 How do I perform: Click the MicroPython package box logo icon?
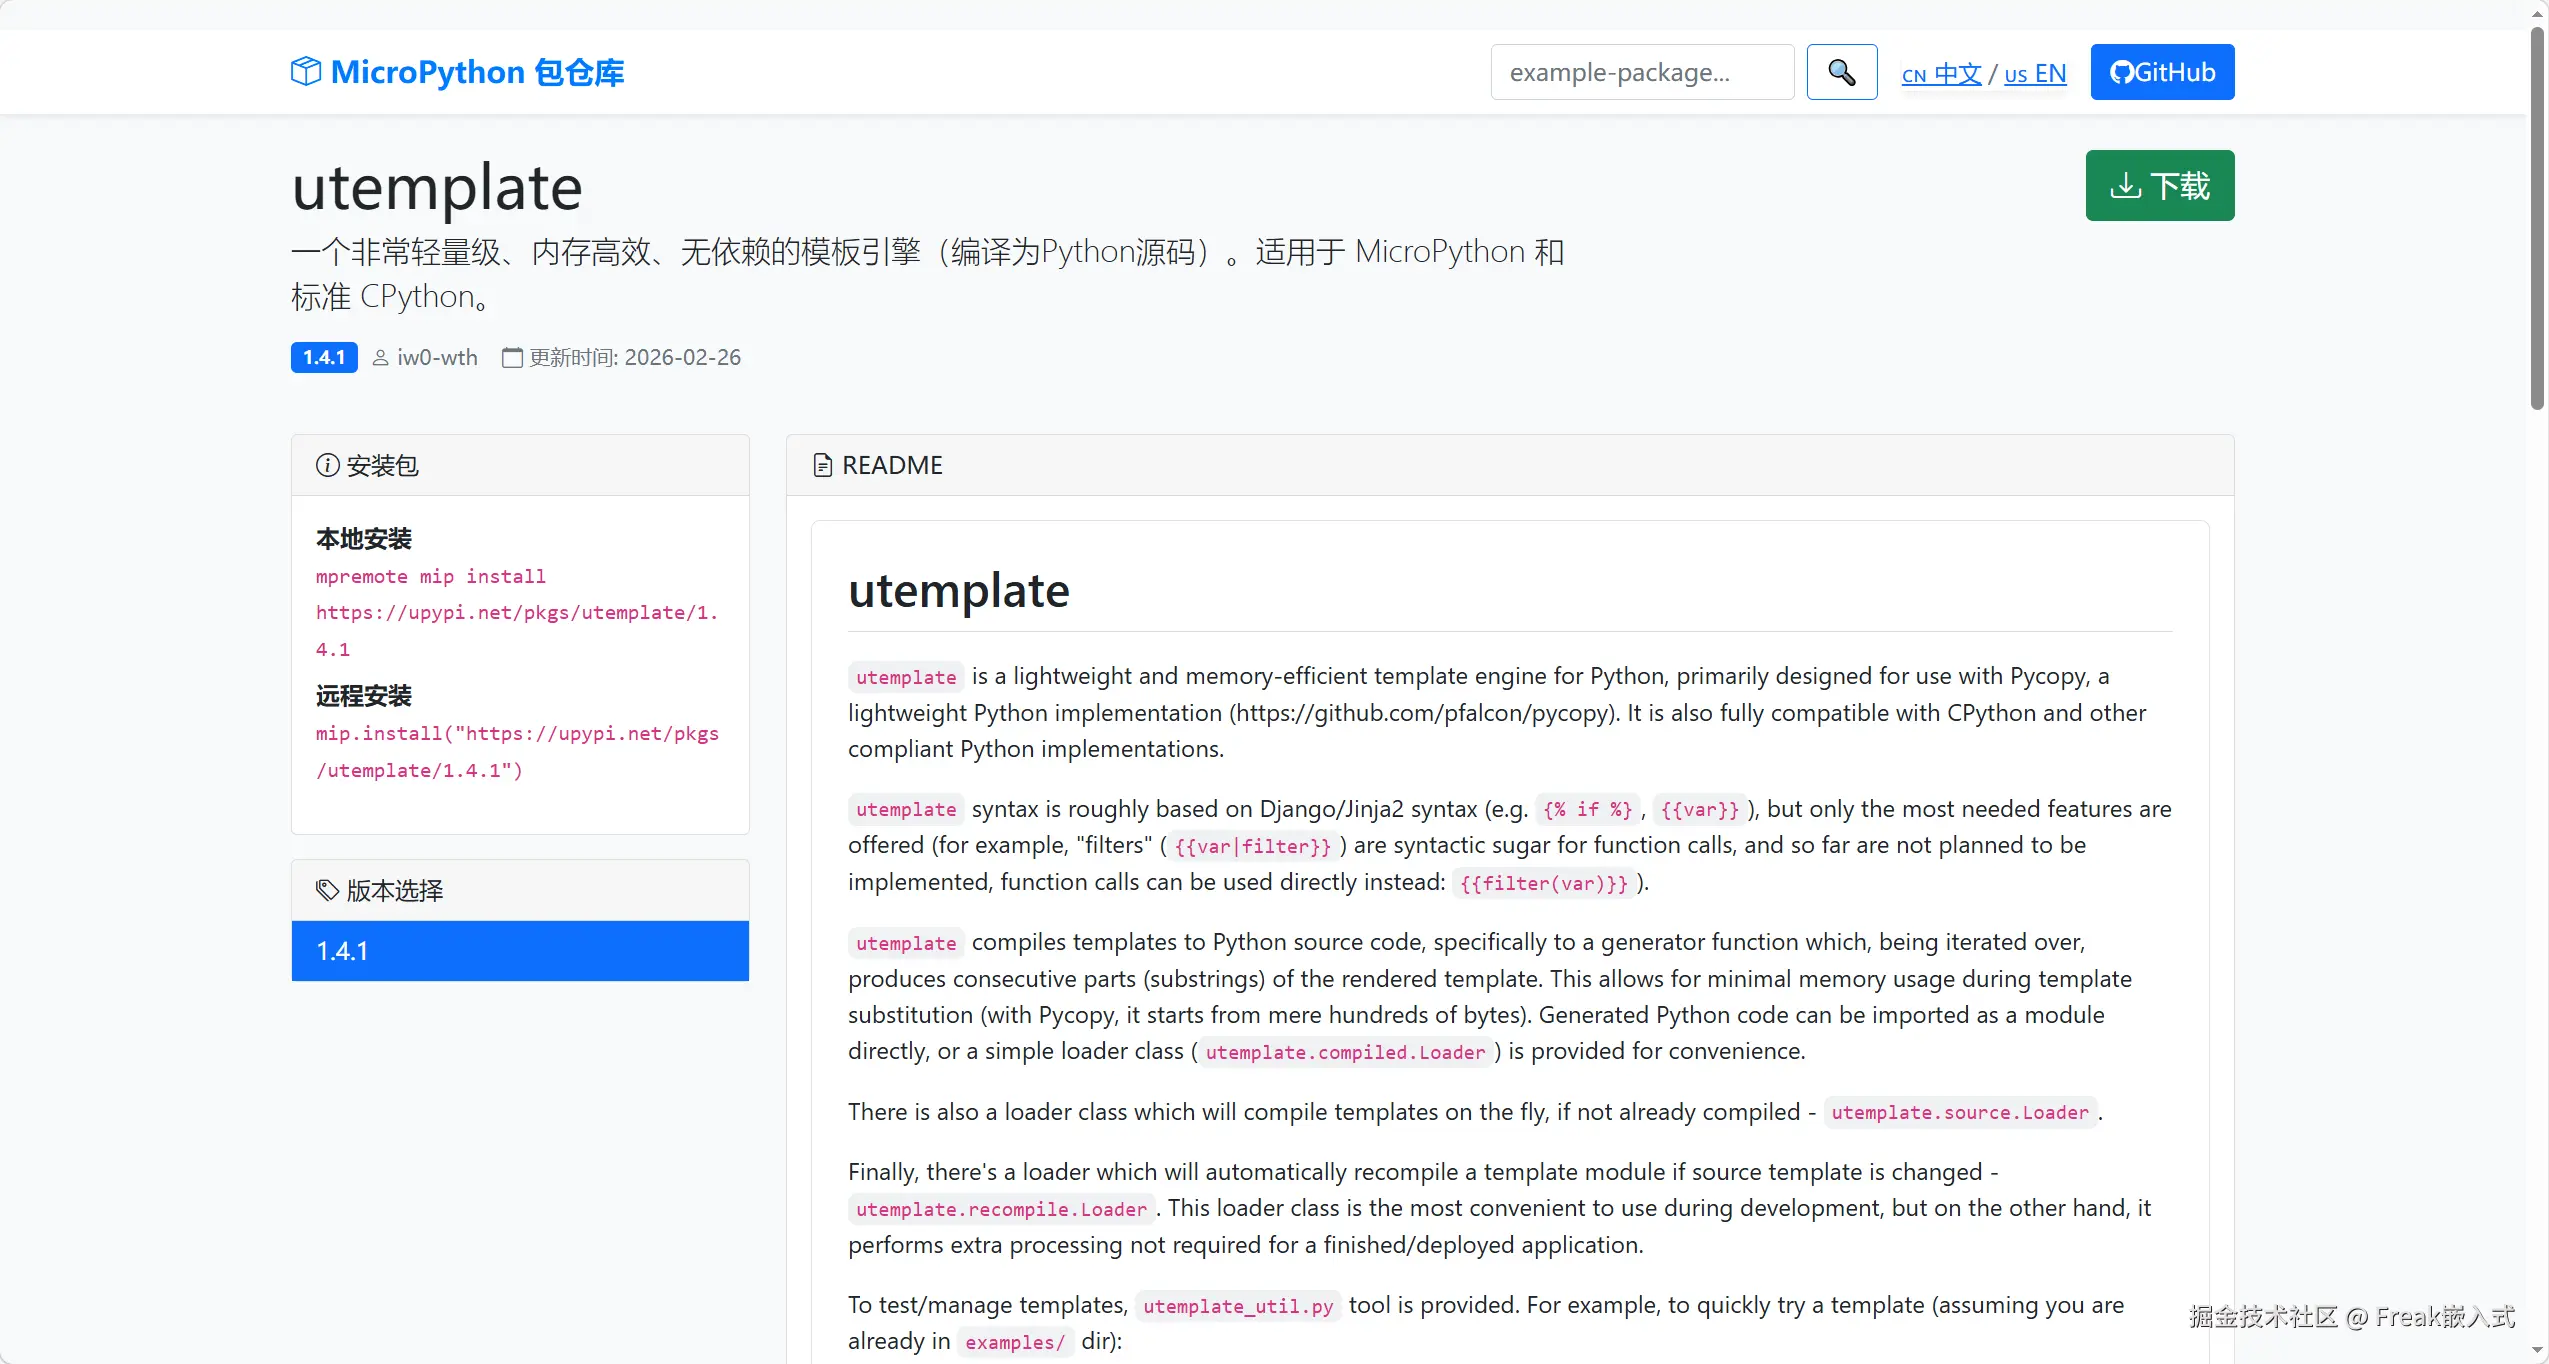306,71
